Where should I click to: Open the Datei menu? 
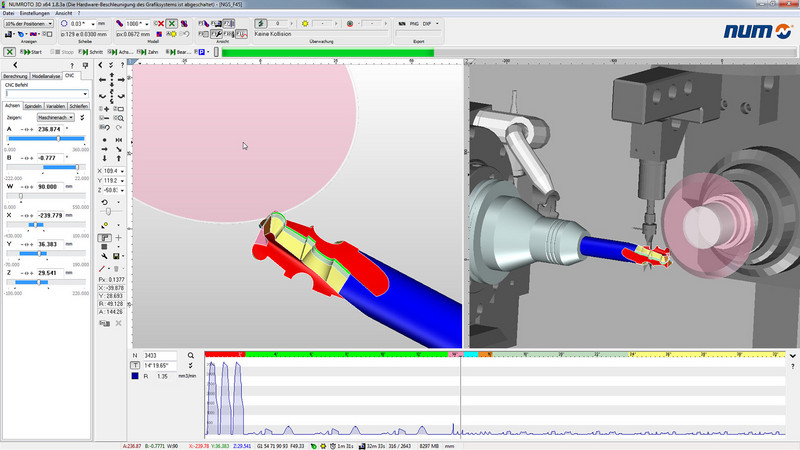click(x=8, y=13)
